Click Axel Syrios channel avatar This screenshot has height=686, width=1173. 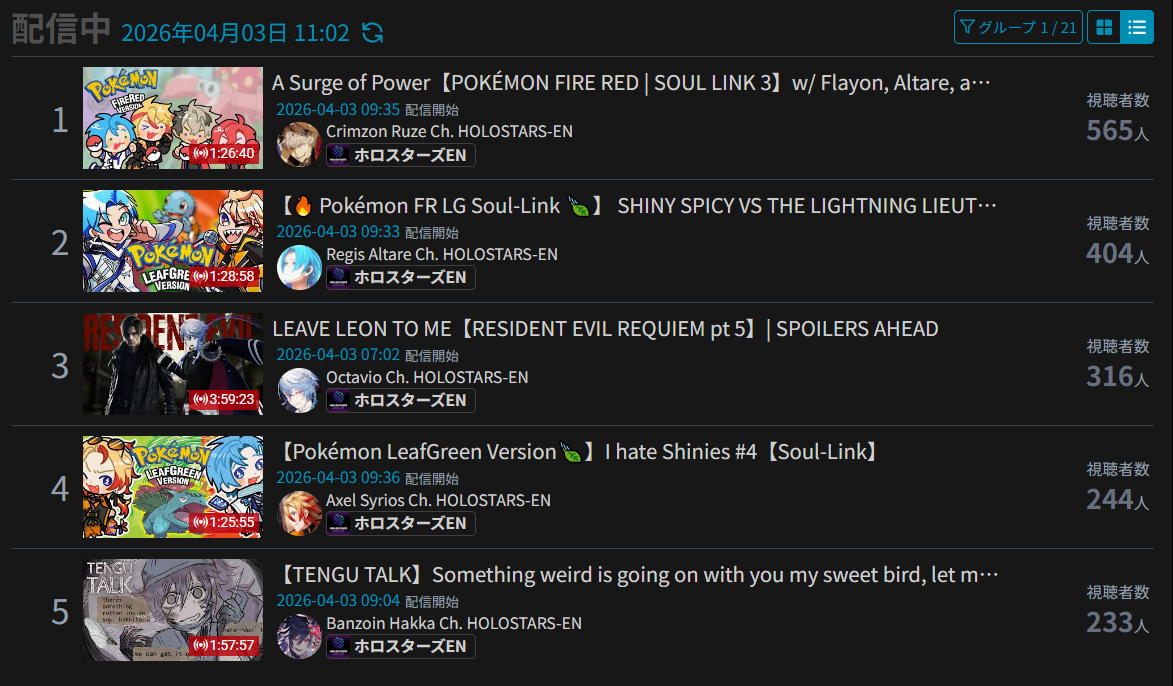coord(299,513)
